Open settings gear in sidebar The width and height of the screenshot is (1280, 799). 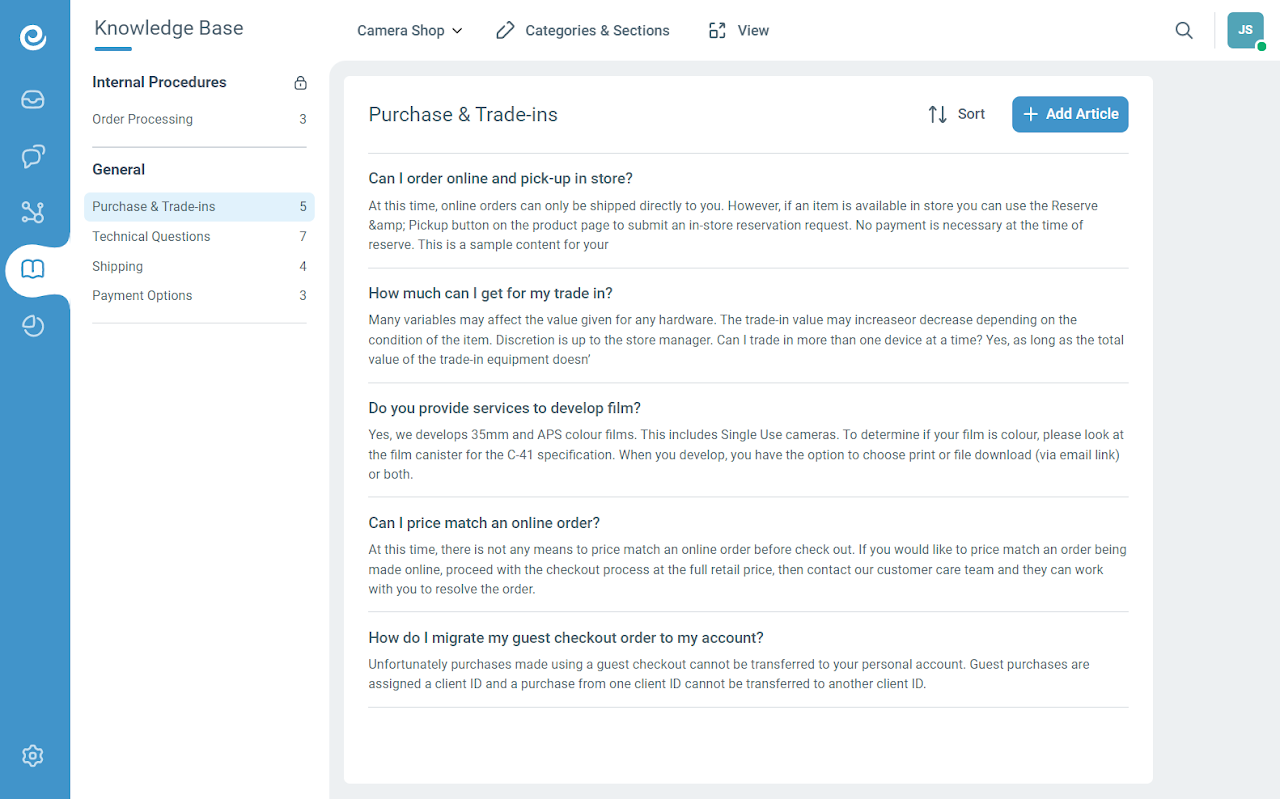33,755
